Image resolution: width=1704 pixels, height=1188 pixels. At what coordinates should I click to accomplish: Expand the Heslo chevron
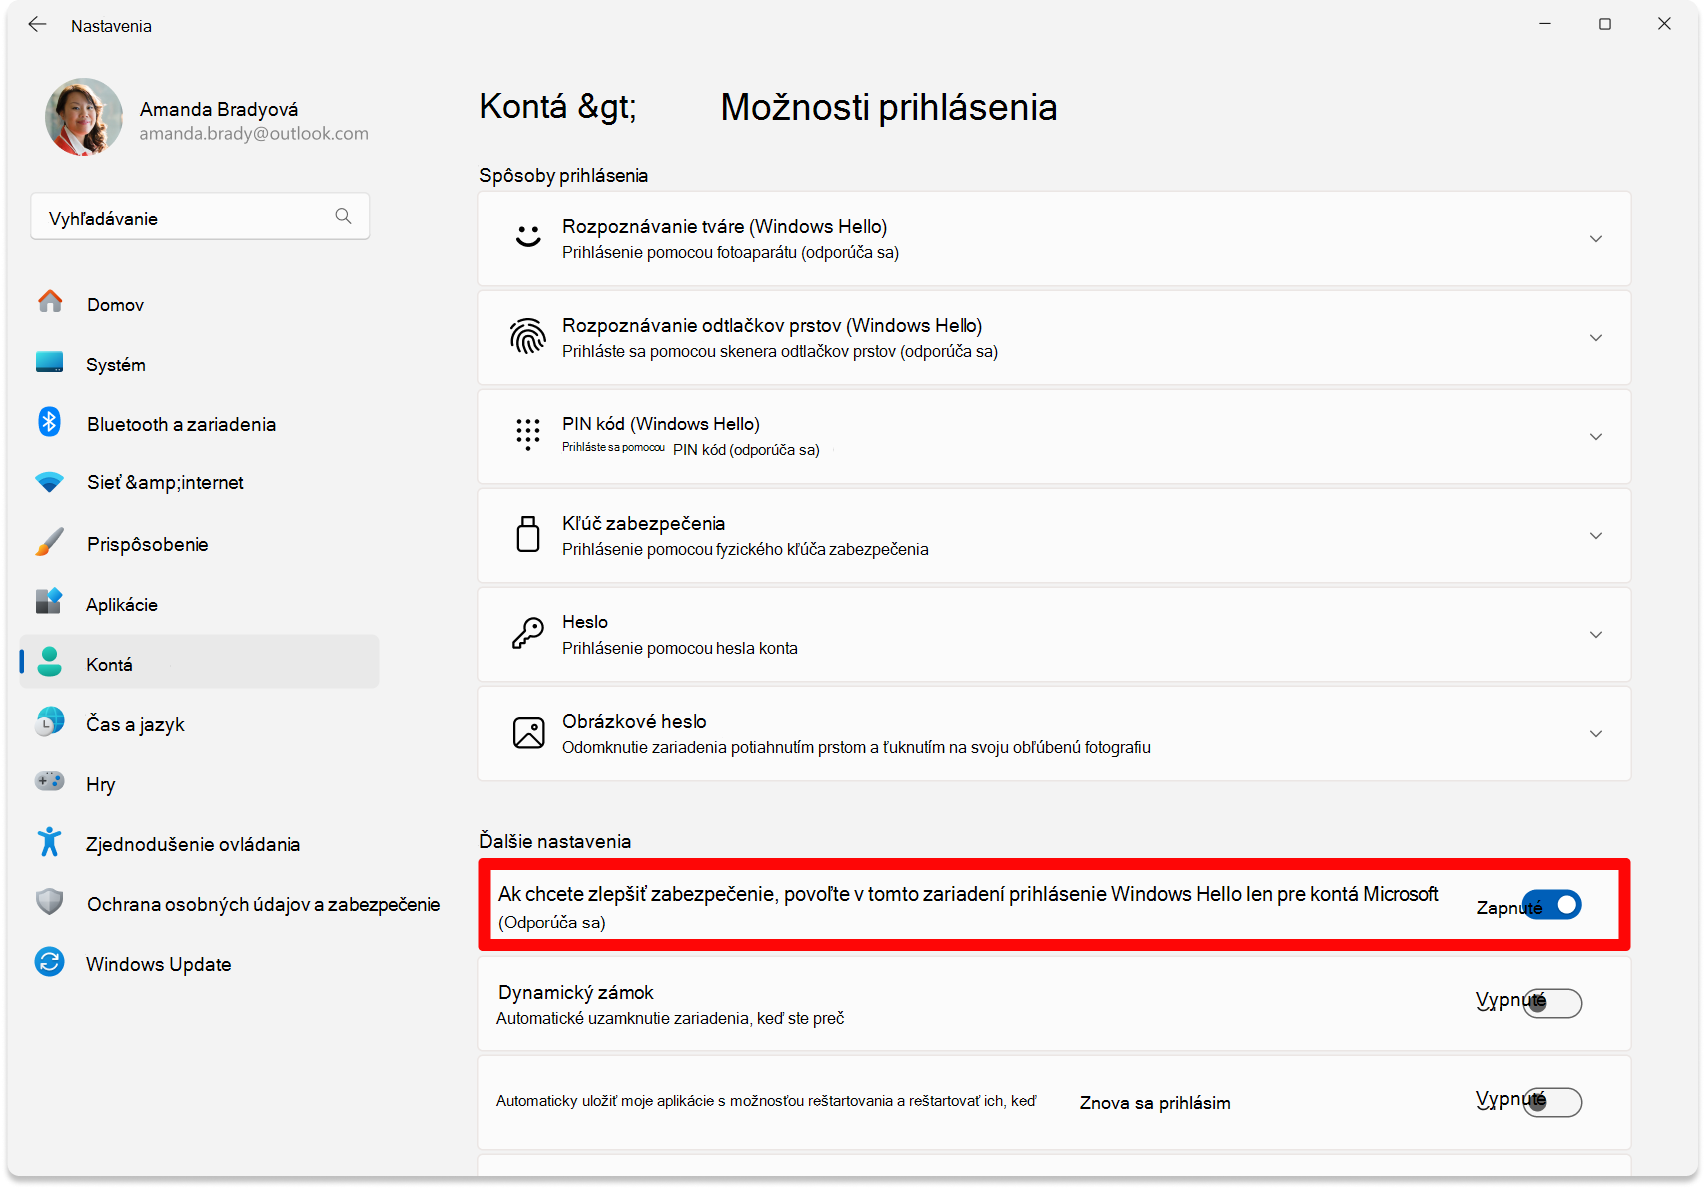pos(1596,634)
